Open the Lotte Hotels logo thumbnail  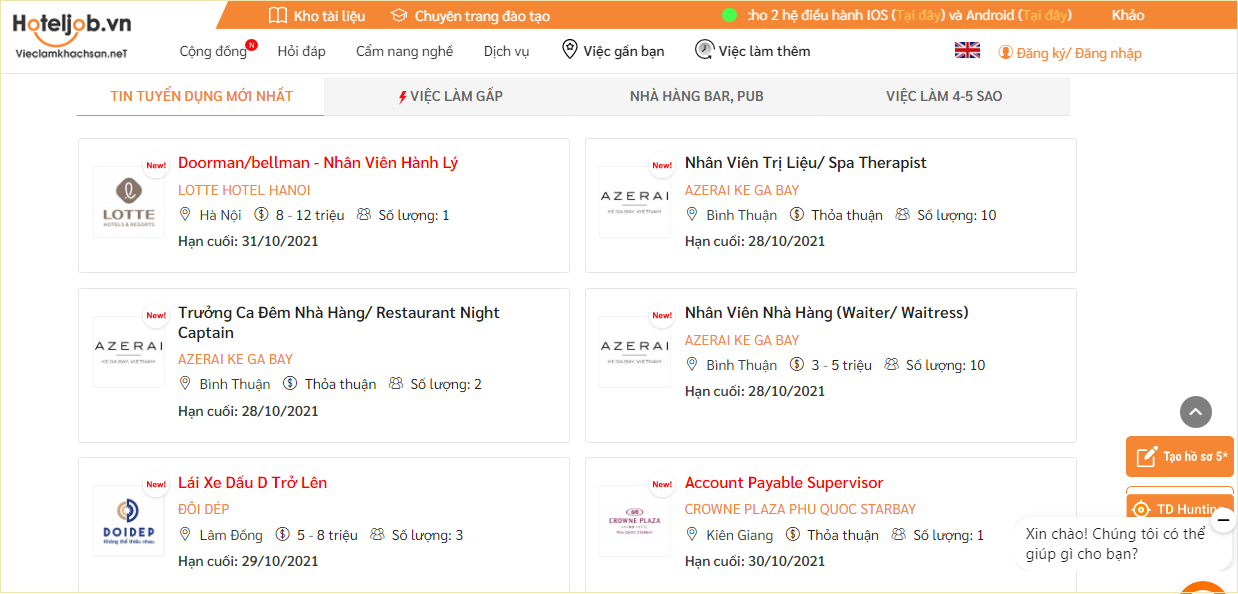(x=129, y=202)
